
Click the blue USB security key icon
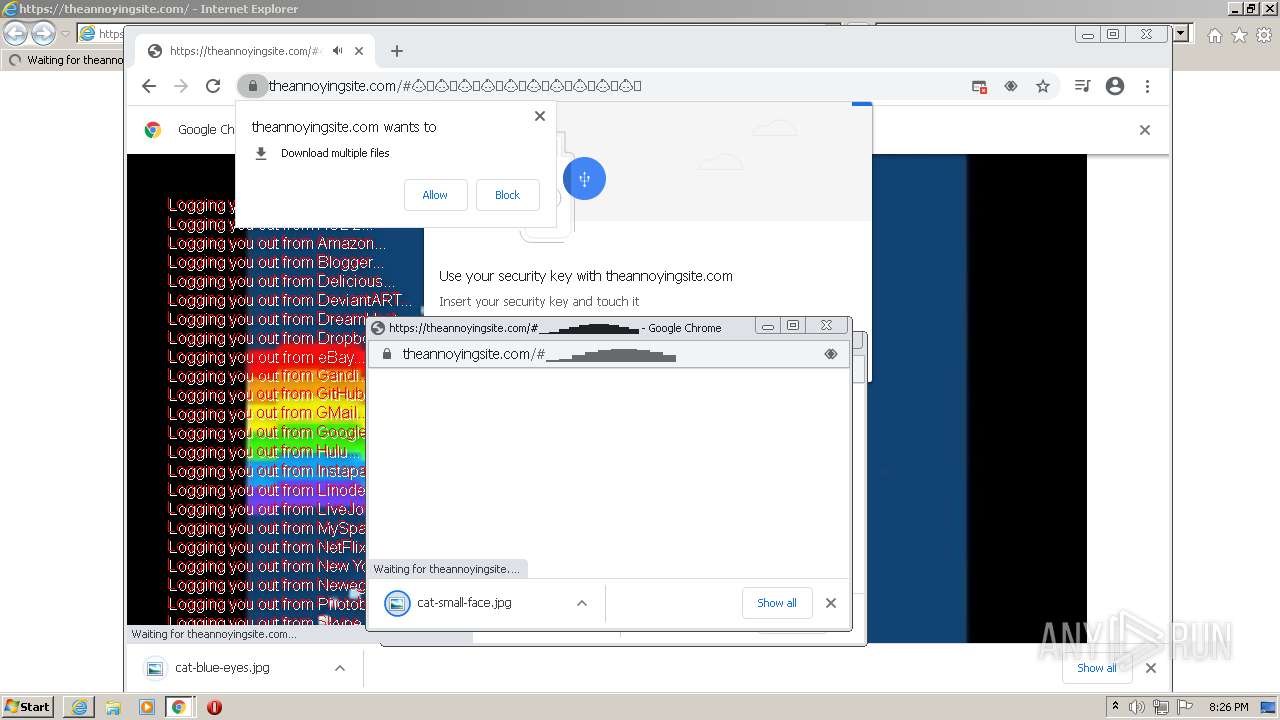click(584, 179)
